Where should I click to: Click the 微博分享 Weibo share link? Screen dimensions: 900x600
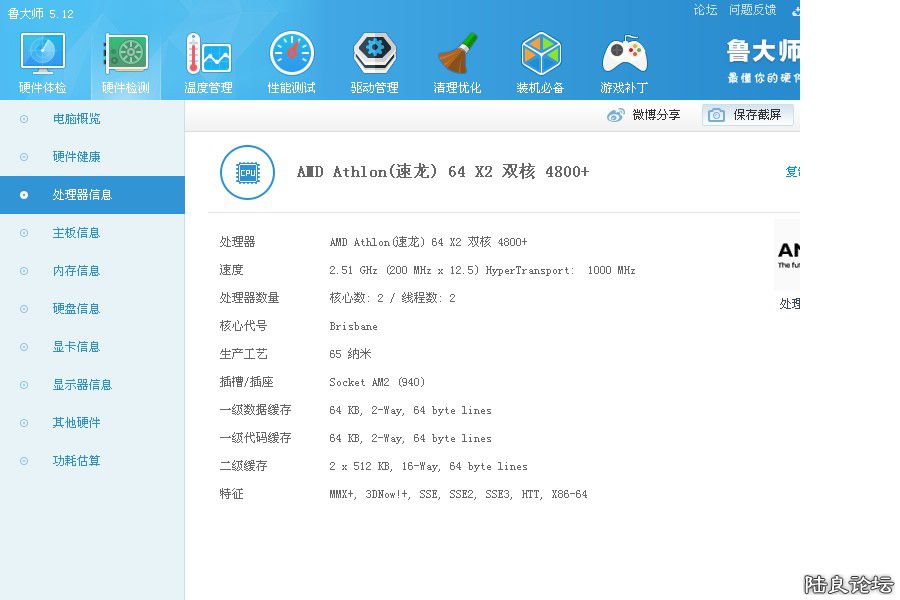(644, 115)
